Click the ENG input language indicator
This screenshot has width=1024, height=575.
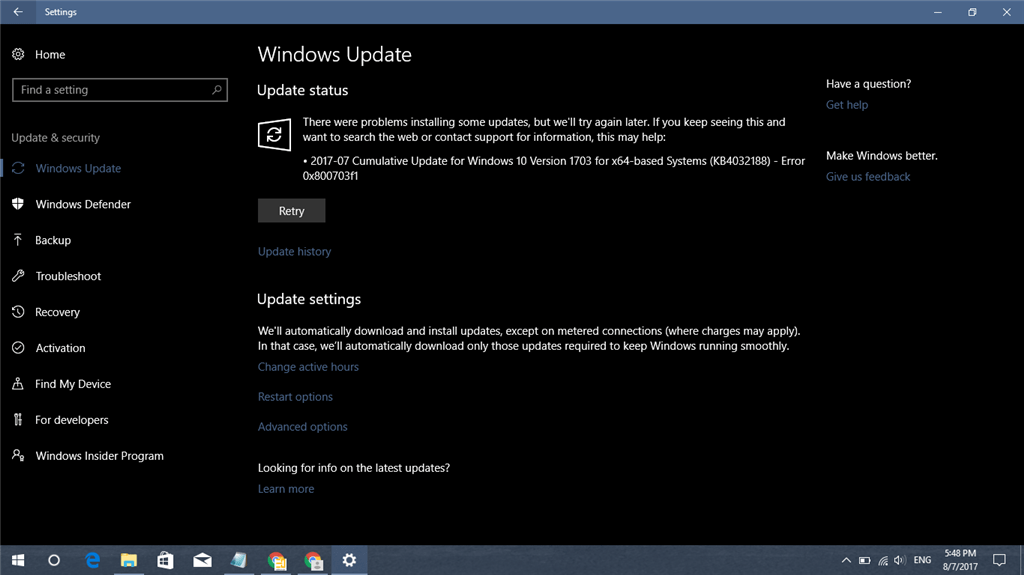(x=922, y=560)
